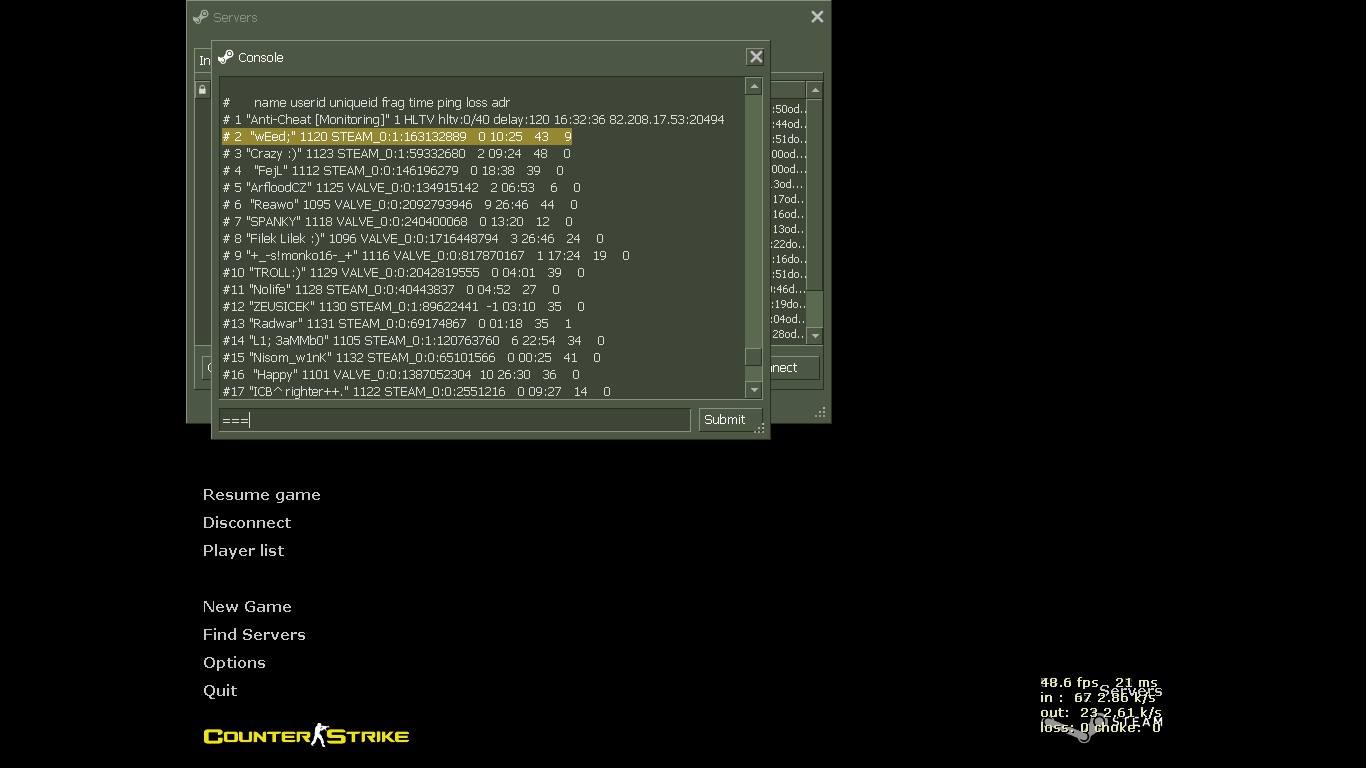Image resolution: width=1366 pixels, height=768 pixels.
Task: Select the ":28od.." server row in Servers
Action: (x=788, y=334)
